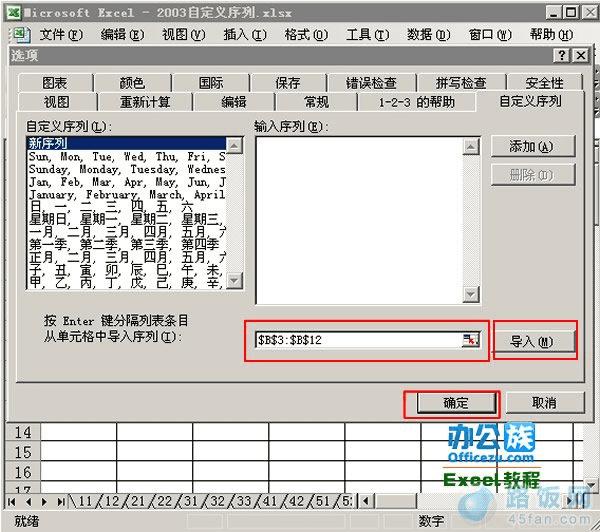The height and width of the screenshot is (532, 600).
Task: Open the 帮助(H) menu
Action: click(551, 35)
